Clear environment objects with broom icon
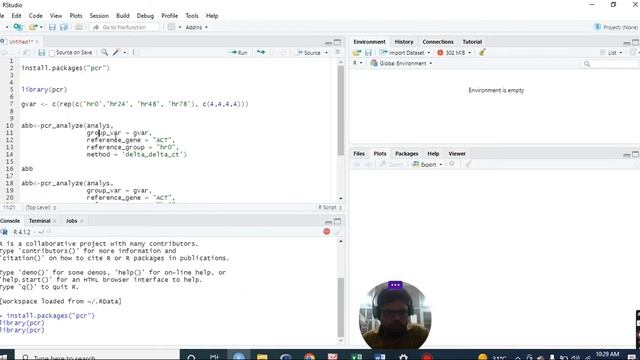The image size is (640, 360). click(x=482, y=52)
